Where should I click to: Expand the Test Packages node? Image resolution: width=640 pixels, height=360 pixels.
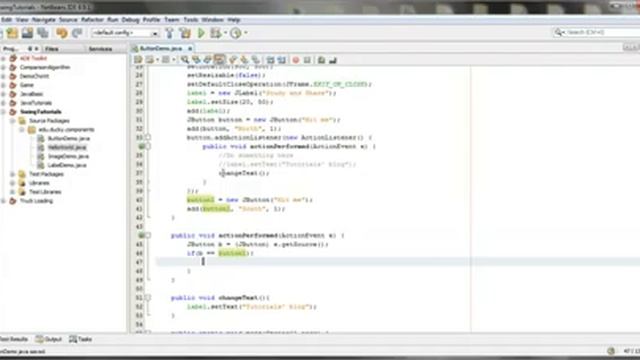(13, 174)
